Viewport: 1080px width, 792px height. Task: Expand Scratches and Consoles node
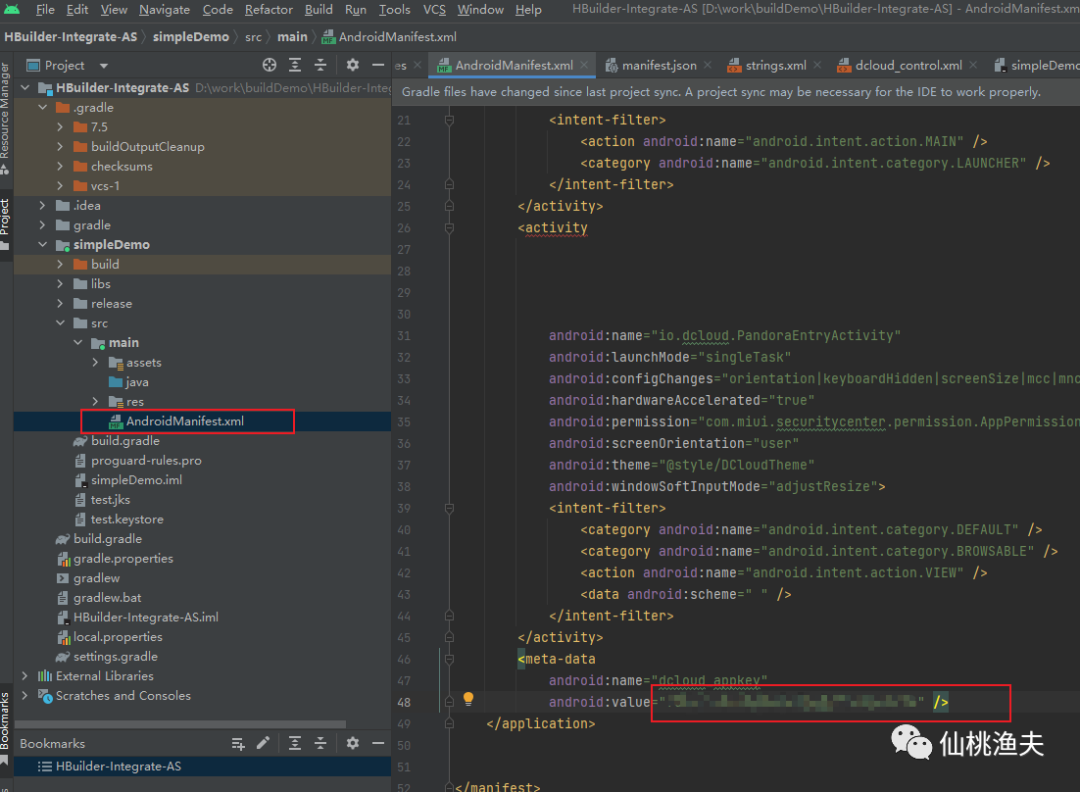25,696
